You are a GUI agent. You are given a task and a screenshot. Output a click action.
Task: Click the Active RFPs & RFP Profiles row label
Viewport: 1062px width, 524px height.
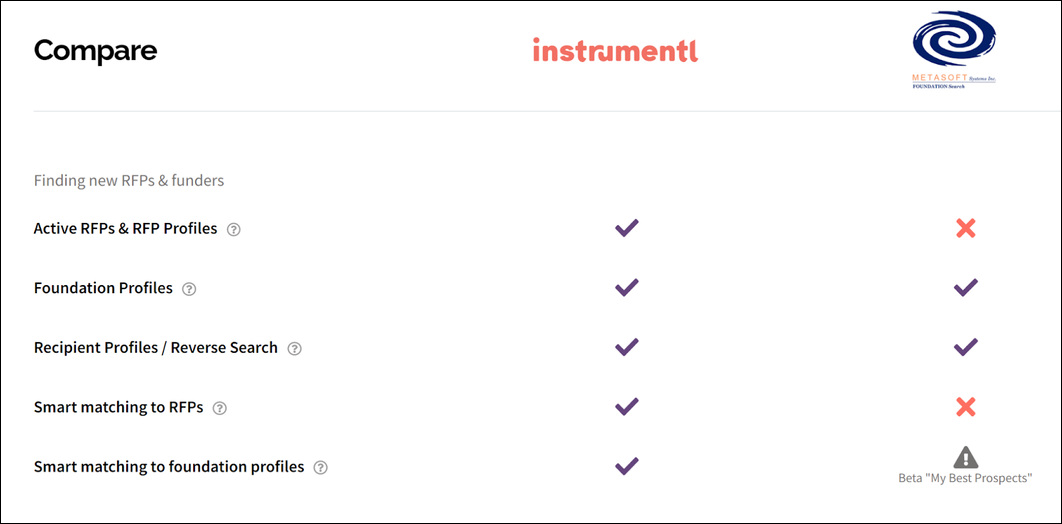click(x=125, y=228)
